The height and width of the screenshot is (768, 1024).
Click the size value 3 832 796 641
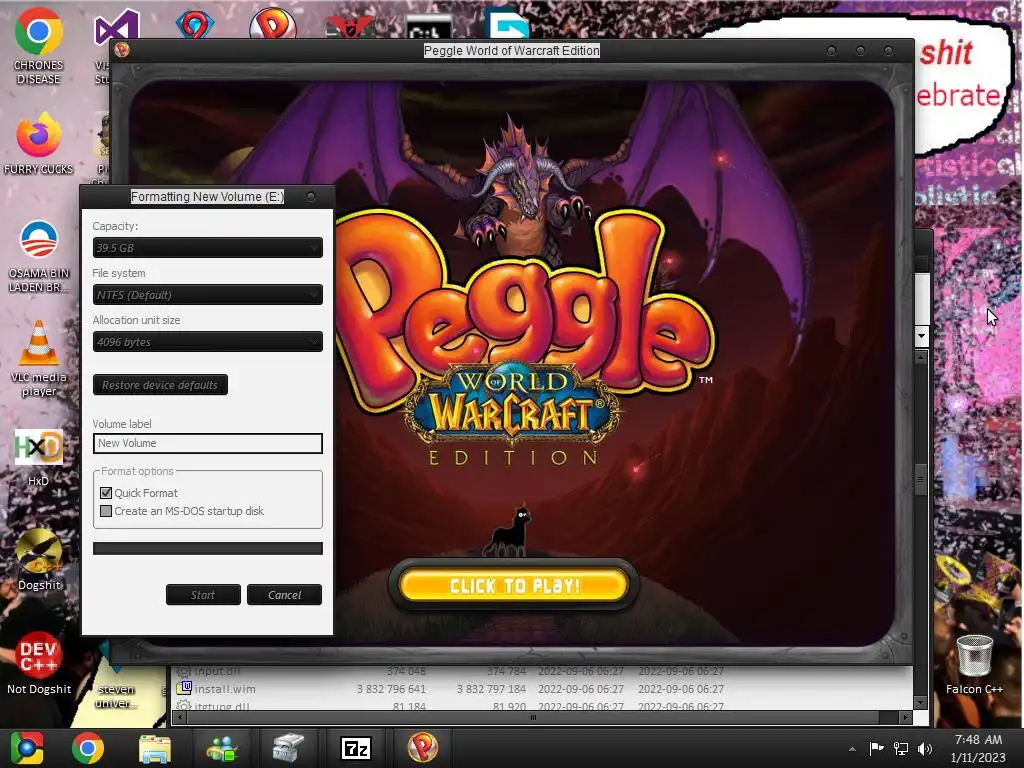pyautogui.click(x=391, y=689)
